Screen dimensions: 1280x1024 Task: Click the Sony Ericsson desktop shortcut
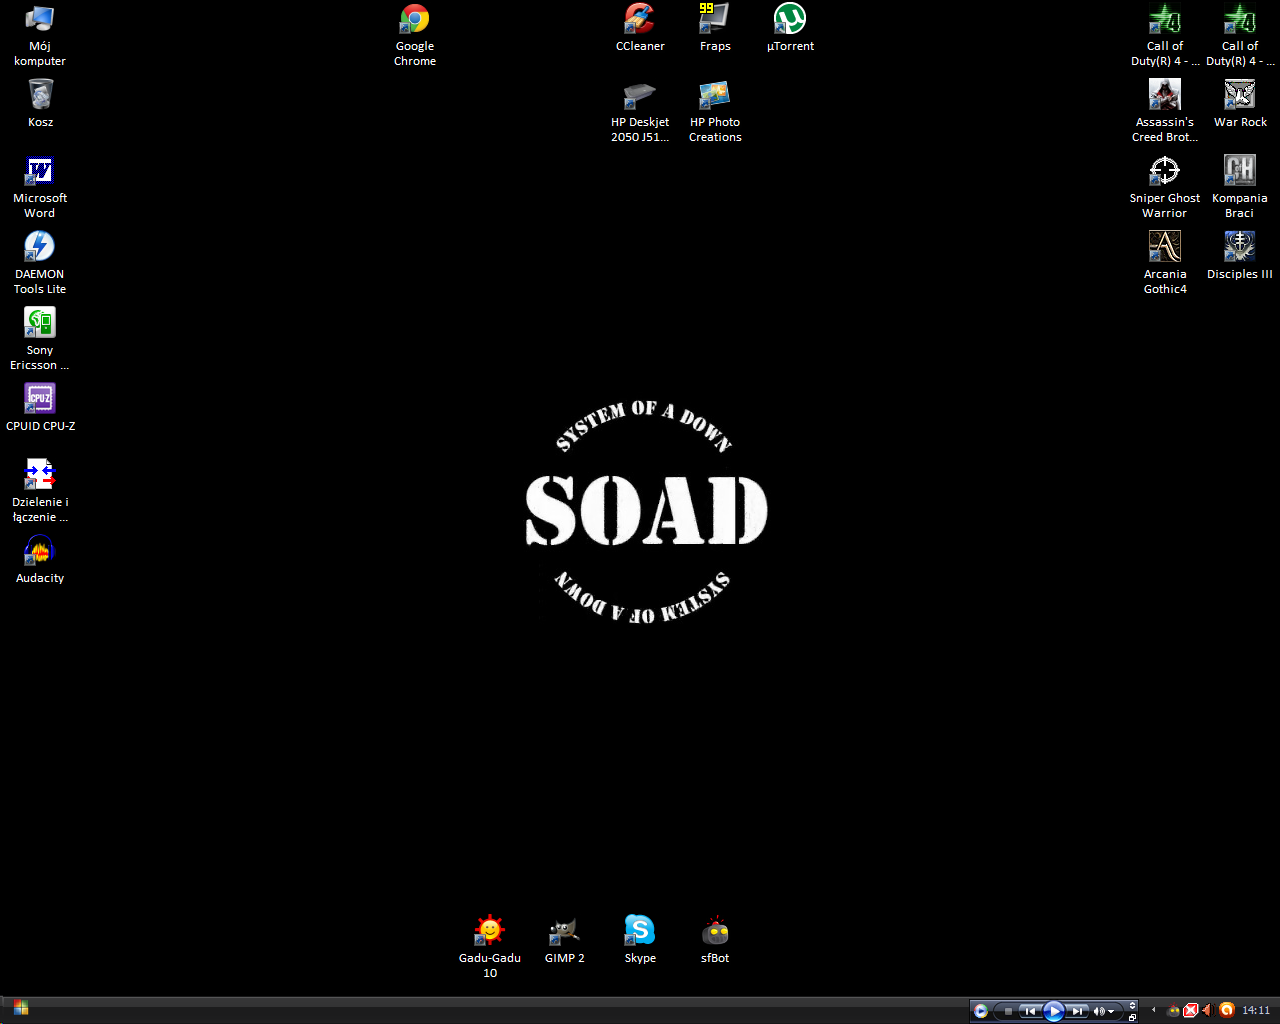click(x=40, y=339)
